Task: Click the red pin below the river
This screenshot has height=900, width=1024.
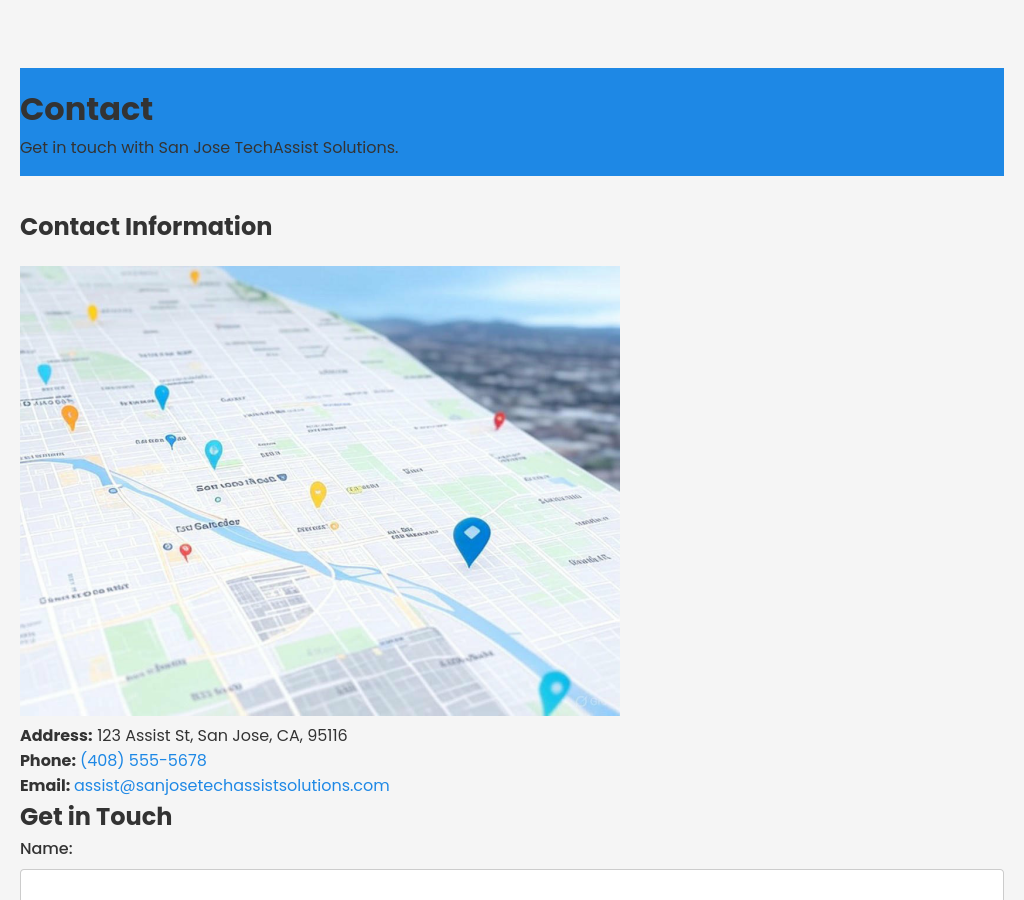Action: coord(185,551)
